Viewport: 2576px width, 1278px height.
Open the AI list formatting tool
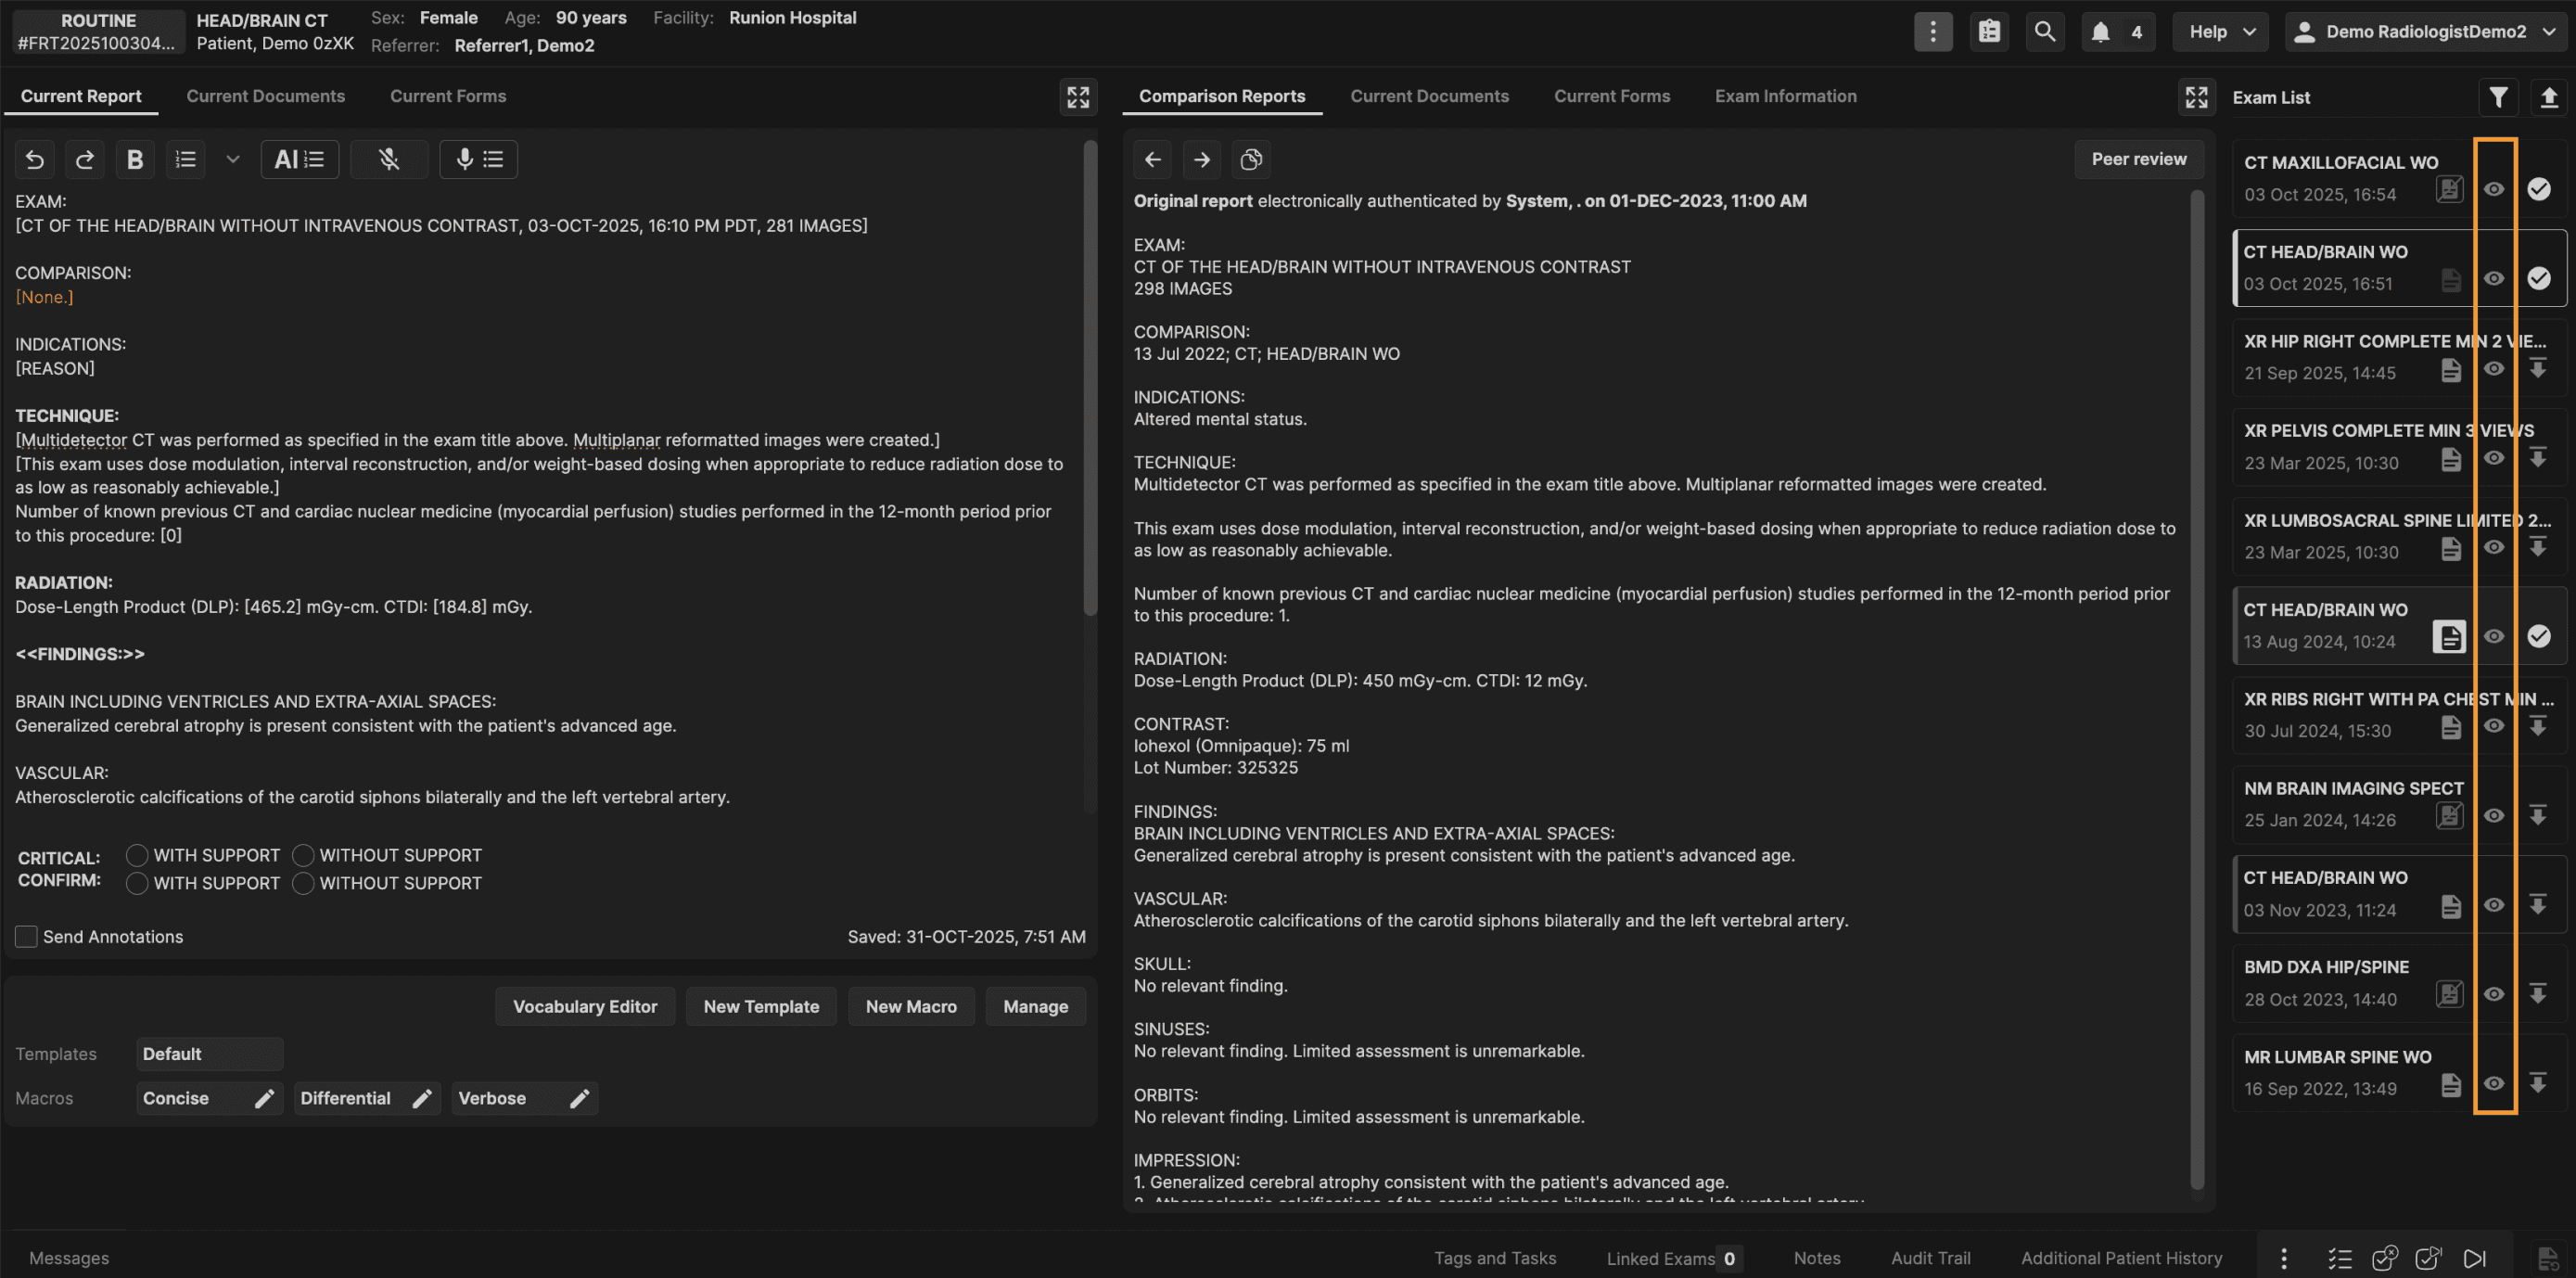click(299, 159)
